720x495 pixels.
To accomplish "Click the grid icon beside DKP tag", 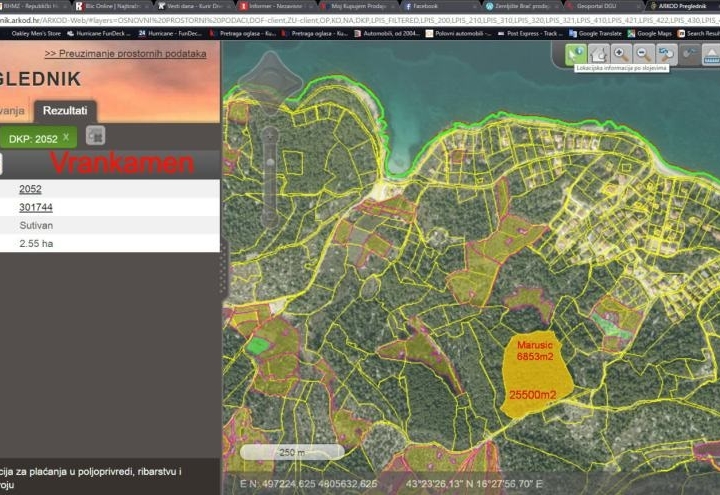I will [x=95, y=136].
